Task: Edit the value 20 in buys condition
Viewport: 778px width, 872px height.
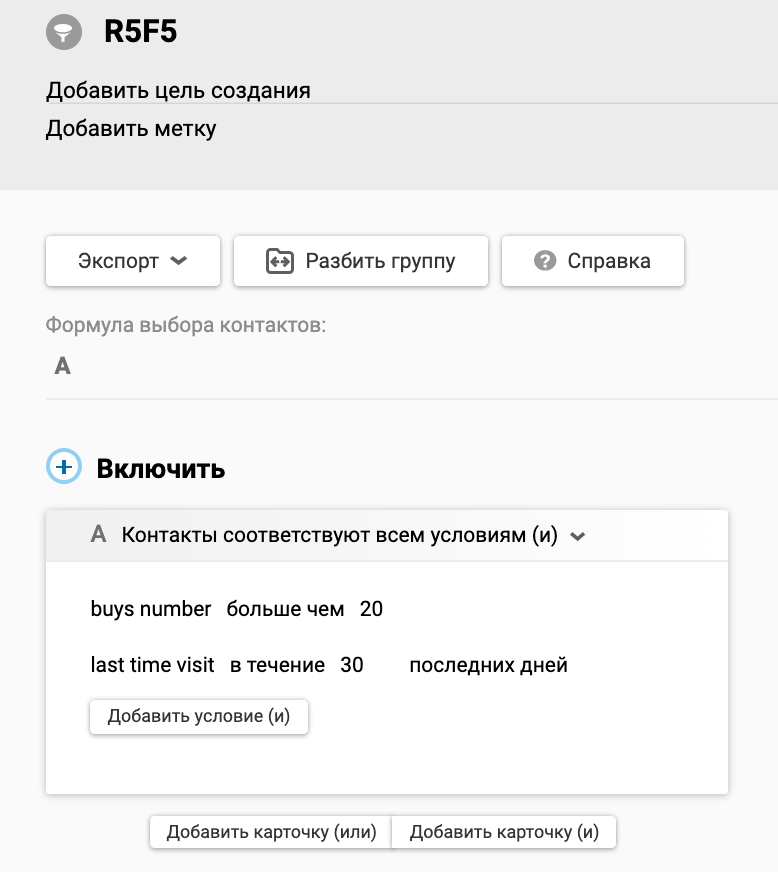Action: [371, 609]
